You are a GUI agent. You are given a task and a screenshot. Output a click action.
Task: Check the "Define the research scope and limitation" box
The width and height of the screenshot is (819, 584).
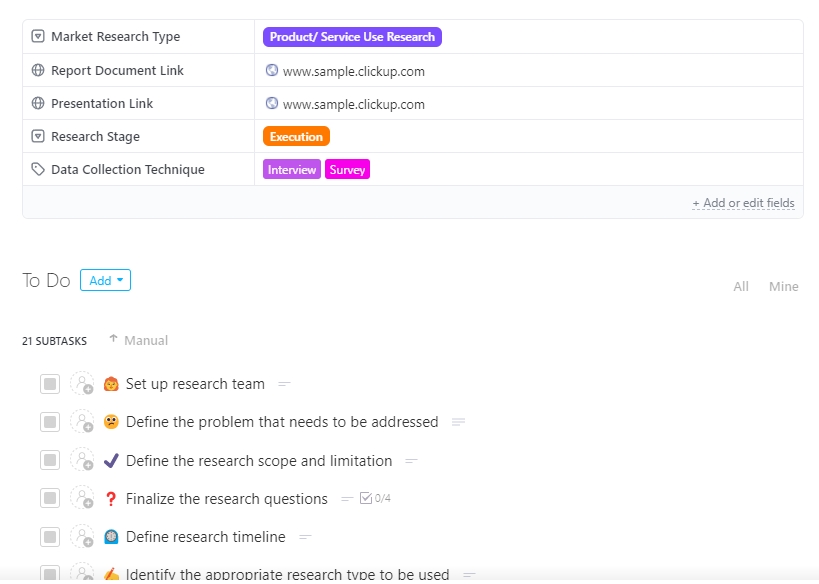51,460
